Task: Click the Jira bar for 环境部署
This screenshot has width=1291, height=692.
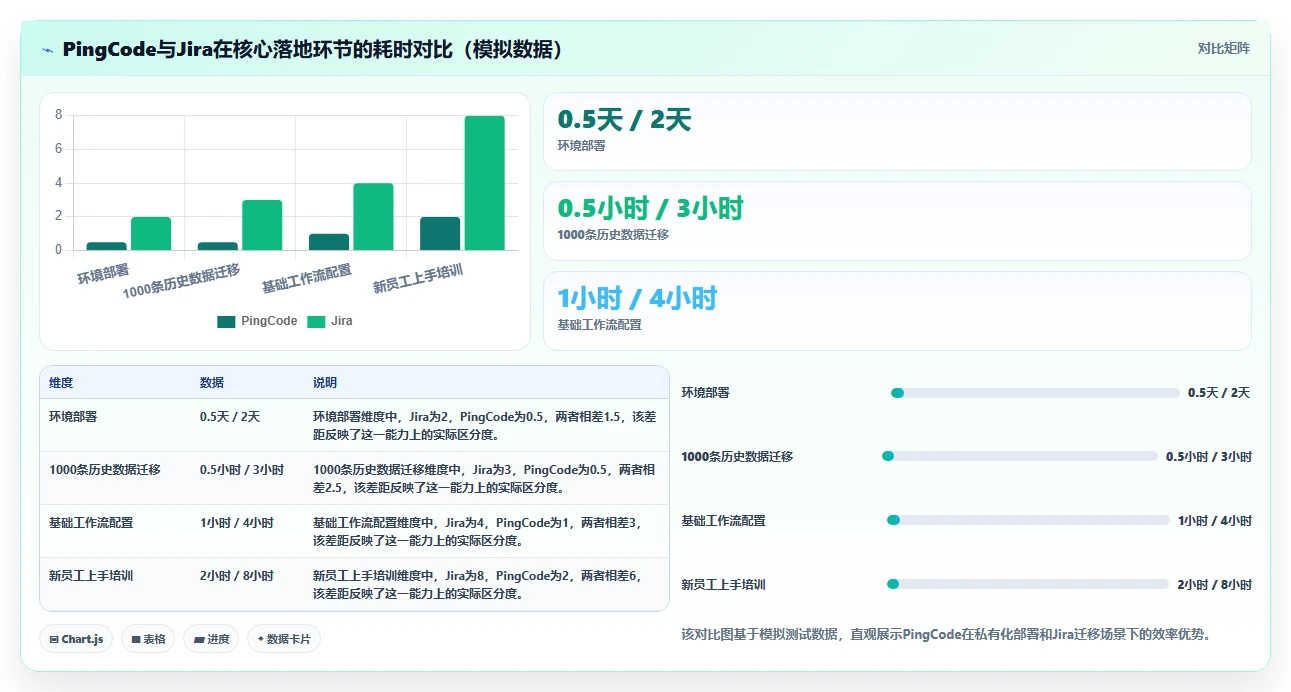Action: [151, 233]
